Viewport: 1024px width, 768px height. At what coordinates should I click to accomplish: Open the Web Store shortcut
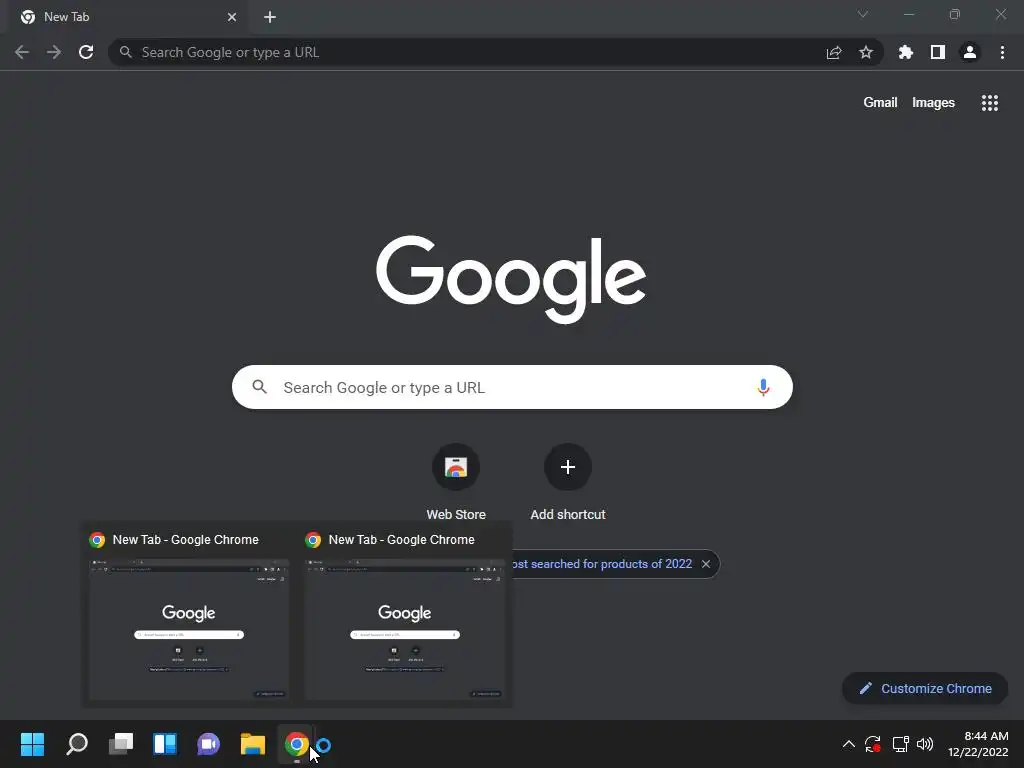click(x=456, y=483)
